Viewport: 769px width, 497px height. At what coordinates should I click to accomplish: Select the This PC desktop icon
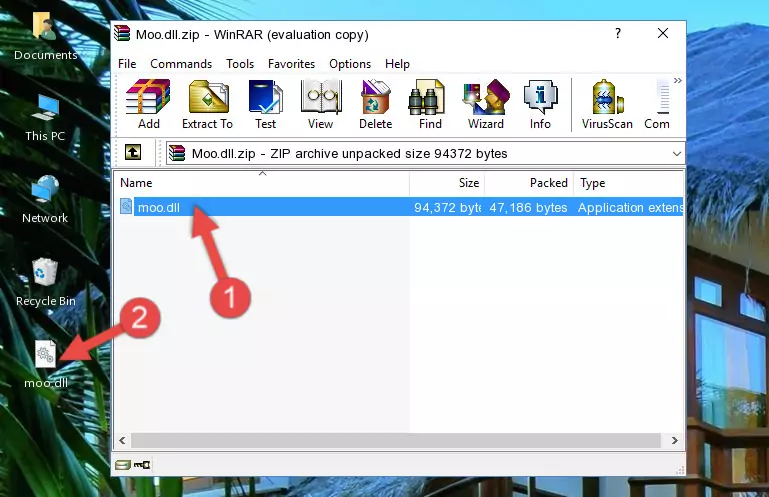[45, 118]
